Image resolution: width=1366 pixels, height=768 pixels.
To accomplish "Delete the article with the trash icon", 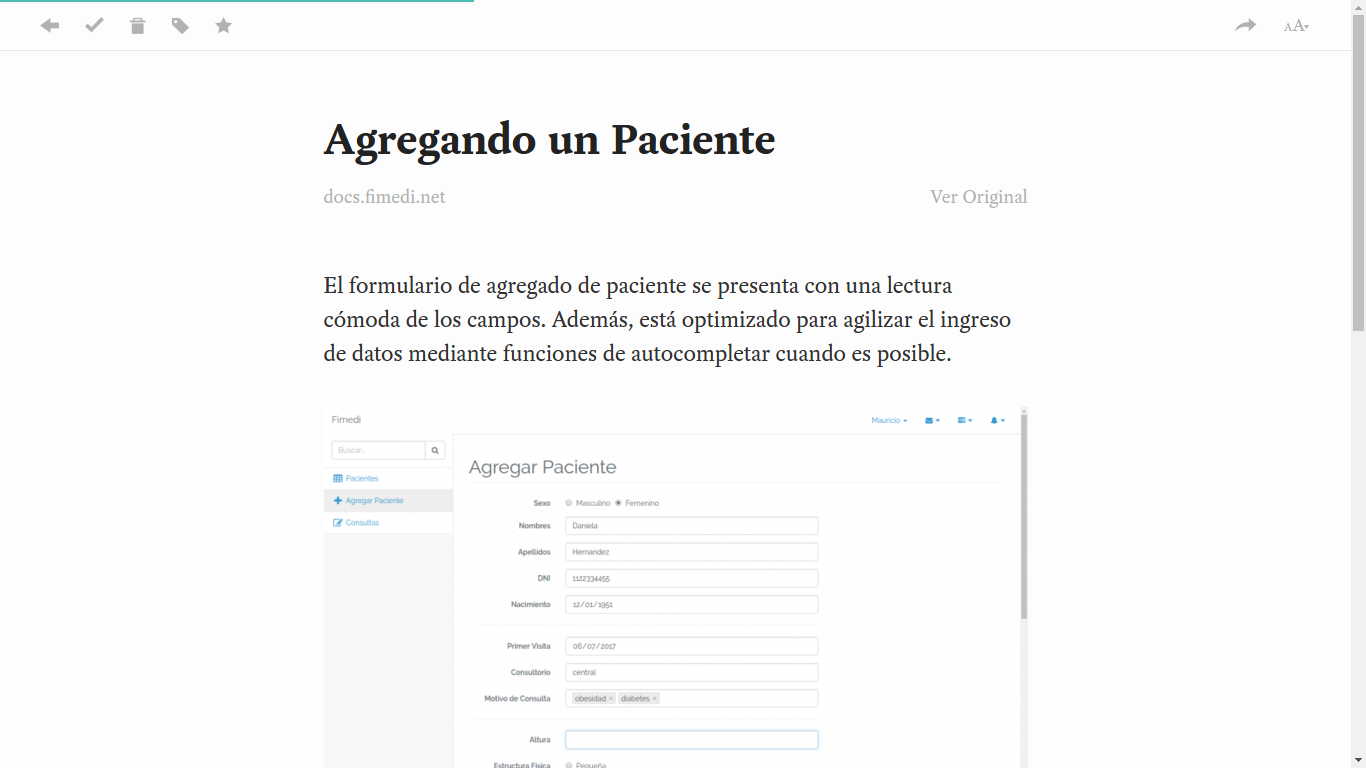I will (137, 25).
